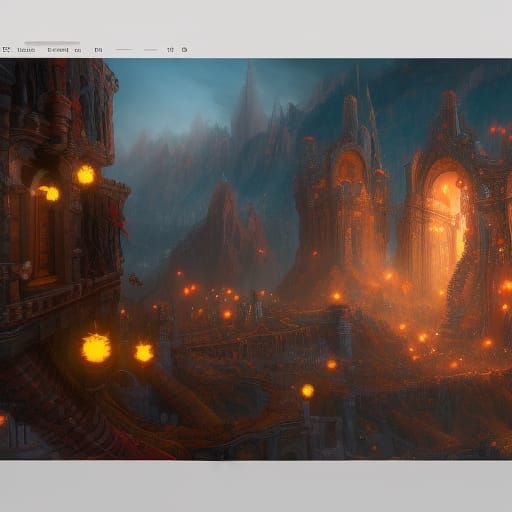The image size is (512, 512).
Task: Click the small icon just left of the overlapping-squares icon
Action: pos(170,50)
